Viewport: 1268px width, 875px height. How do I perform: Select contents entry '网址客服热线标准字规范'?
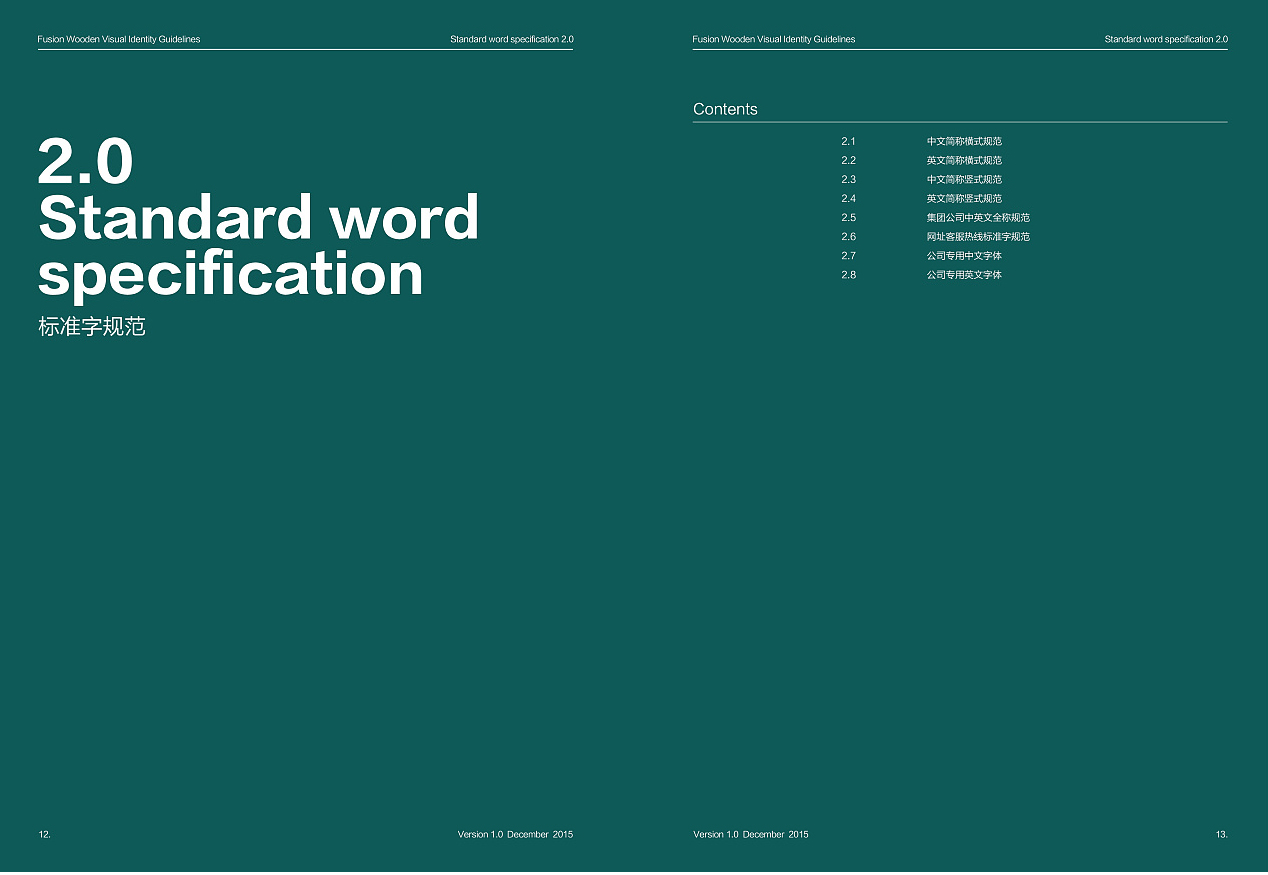point(978,236)
